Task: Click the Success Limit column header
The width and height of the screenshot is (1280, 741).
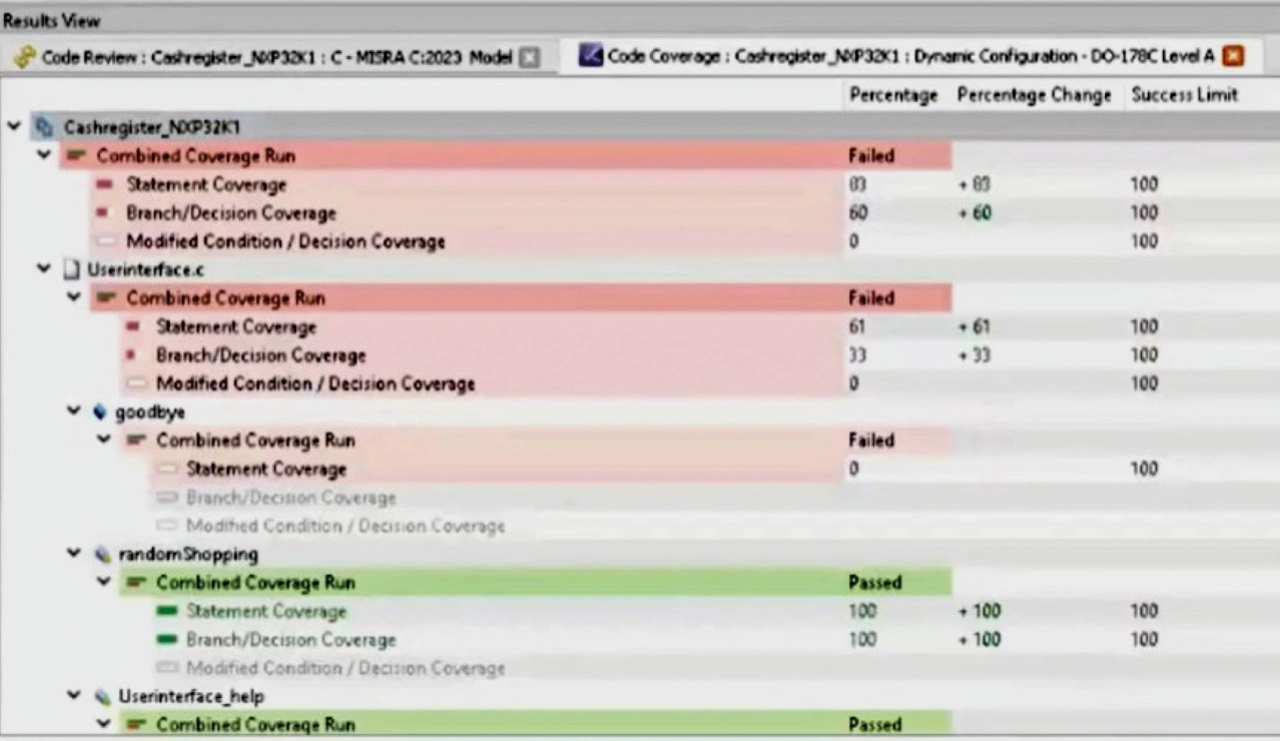Action: pyautogui.click(x=1184, y=95)
